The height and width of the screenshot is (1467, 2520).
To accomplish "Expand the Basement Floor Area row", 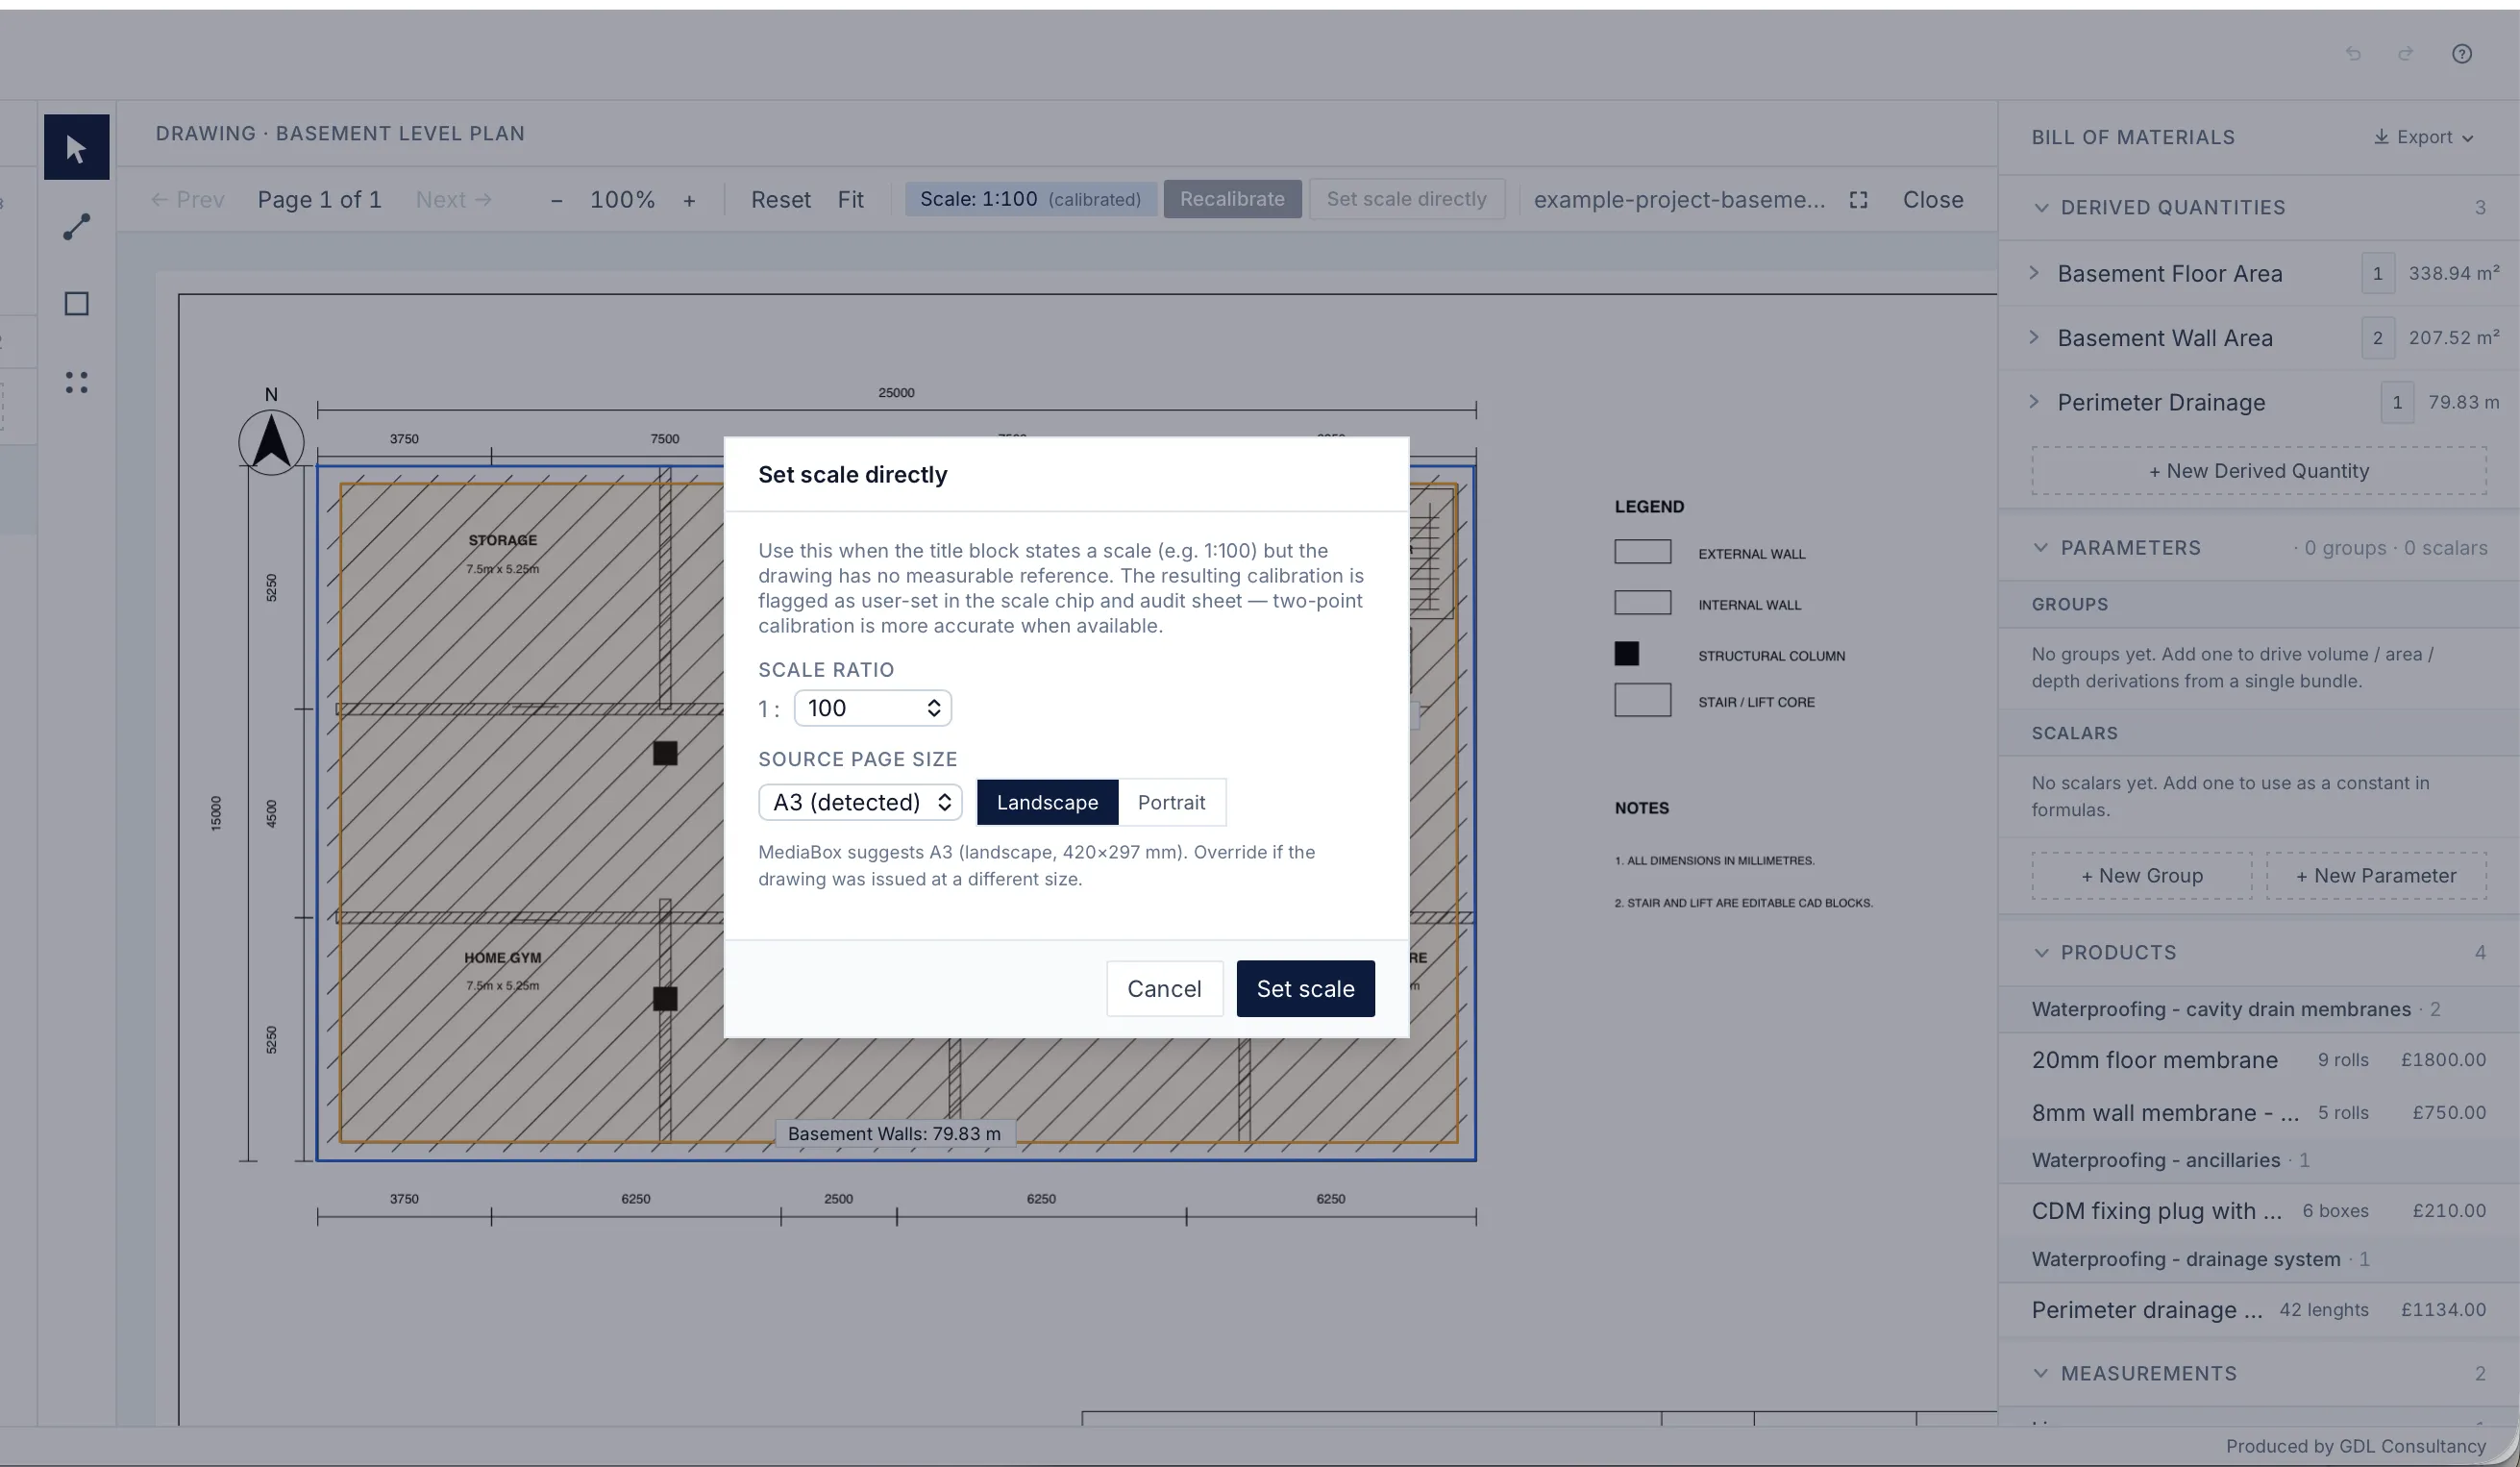I will tap(2033, 273).
